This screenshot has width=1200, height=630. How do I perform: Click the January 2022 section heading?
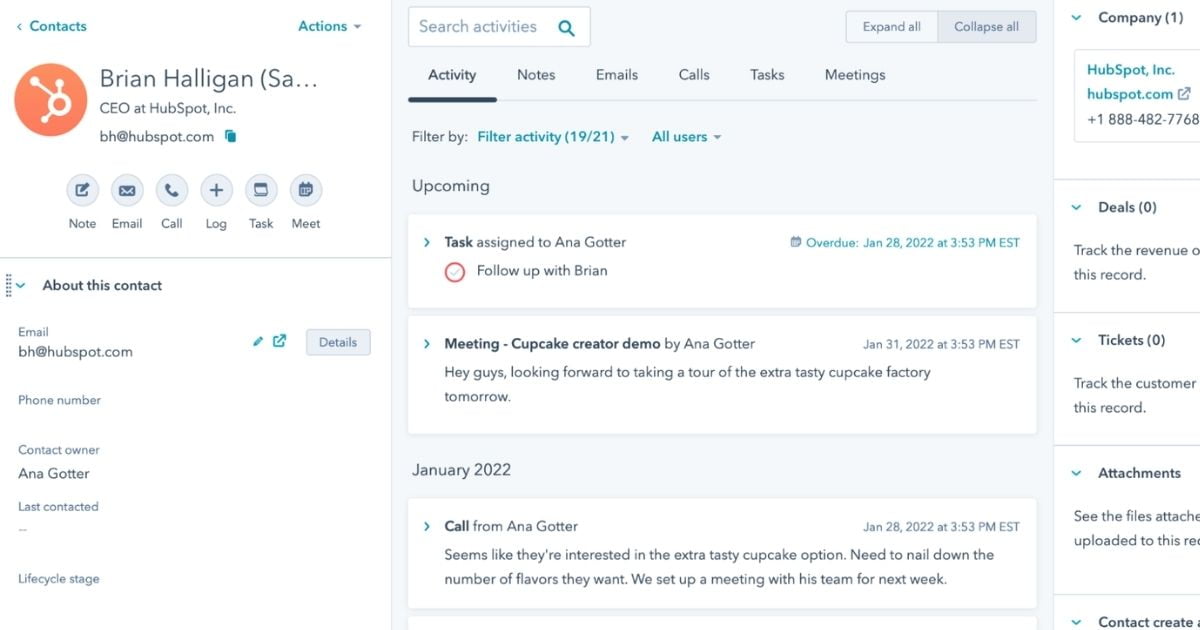462,470
